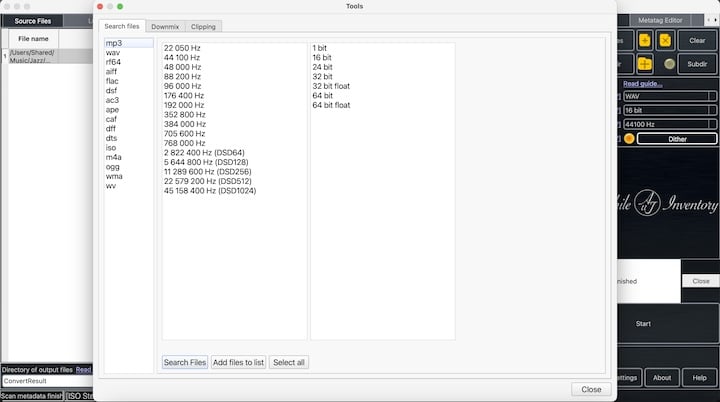
Task: Close the Tools dialog with Close button
Action: pyautogui.click(x=591, y=389)
